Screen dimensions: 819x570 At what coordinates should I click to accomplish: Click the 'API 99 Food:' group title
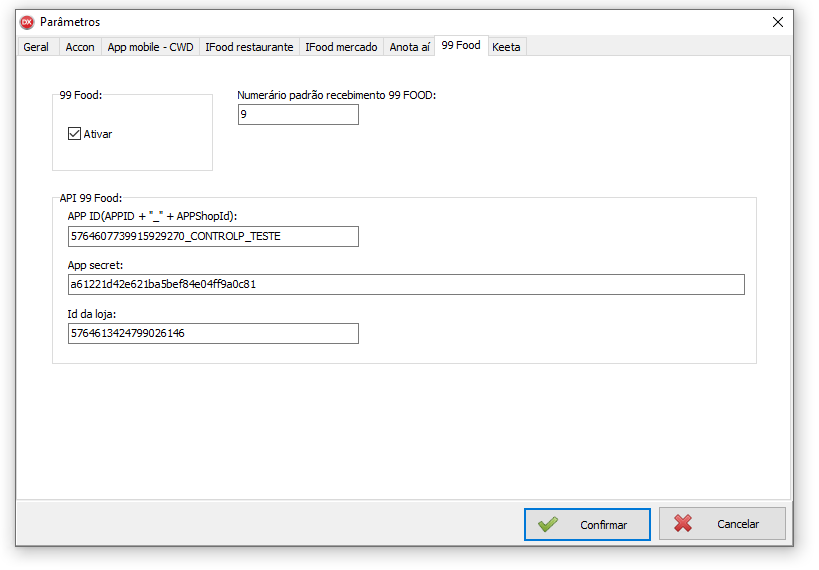pyautogui.click(x=90, y=198)
